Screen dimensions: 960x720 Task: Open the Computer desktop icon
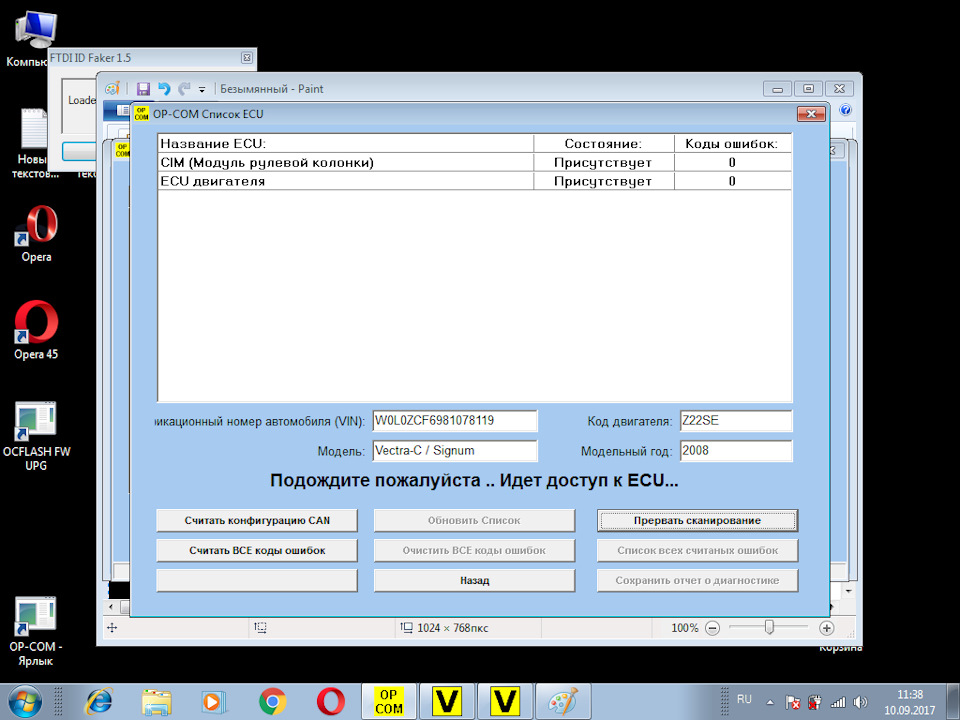coord(34,38)
